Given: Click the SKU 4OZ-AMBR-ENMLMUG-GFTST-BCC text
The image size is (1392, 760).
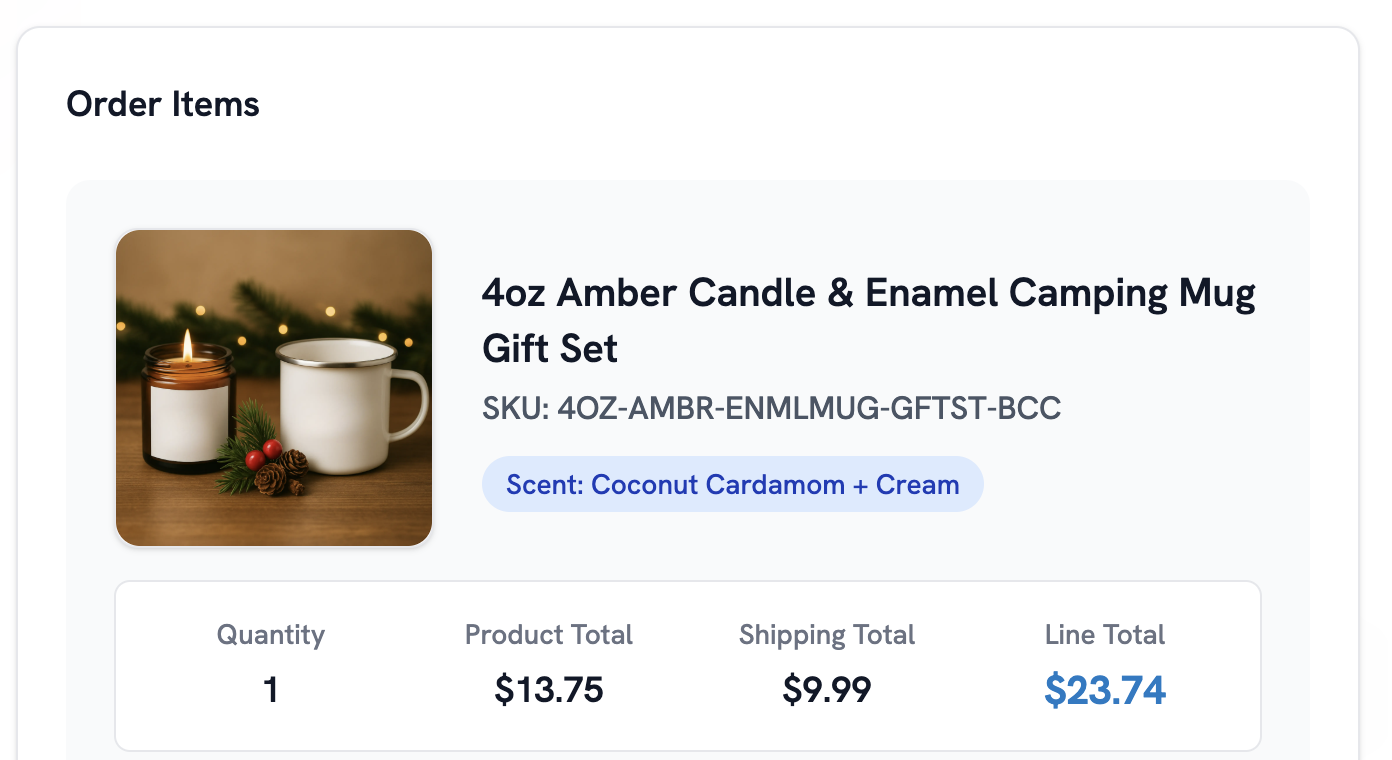Looking at the screenshot, I should click(772, 408).
